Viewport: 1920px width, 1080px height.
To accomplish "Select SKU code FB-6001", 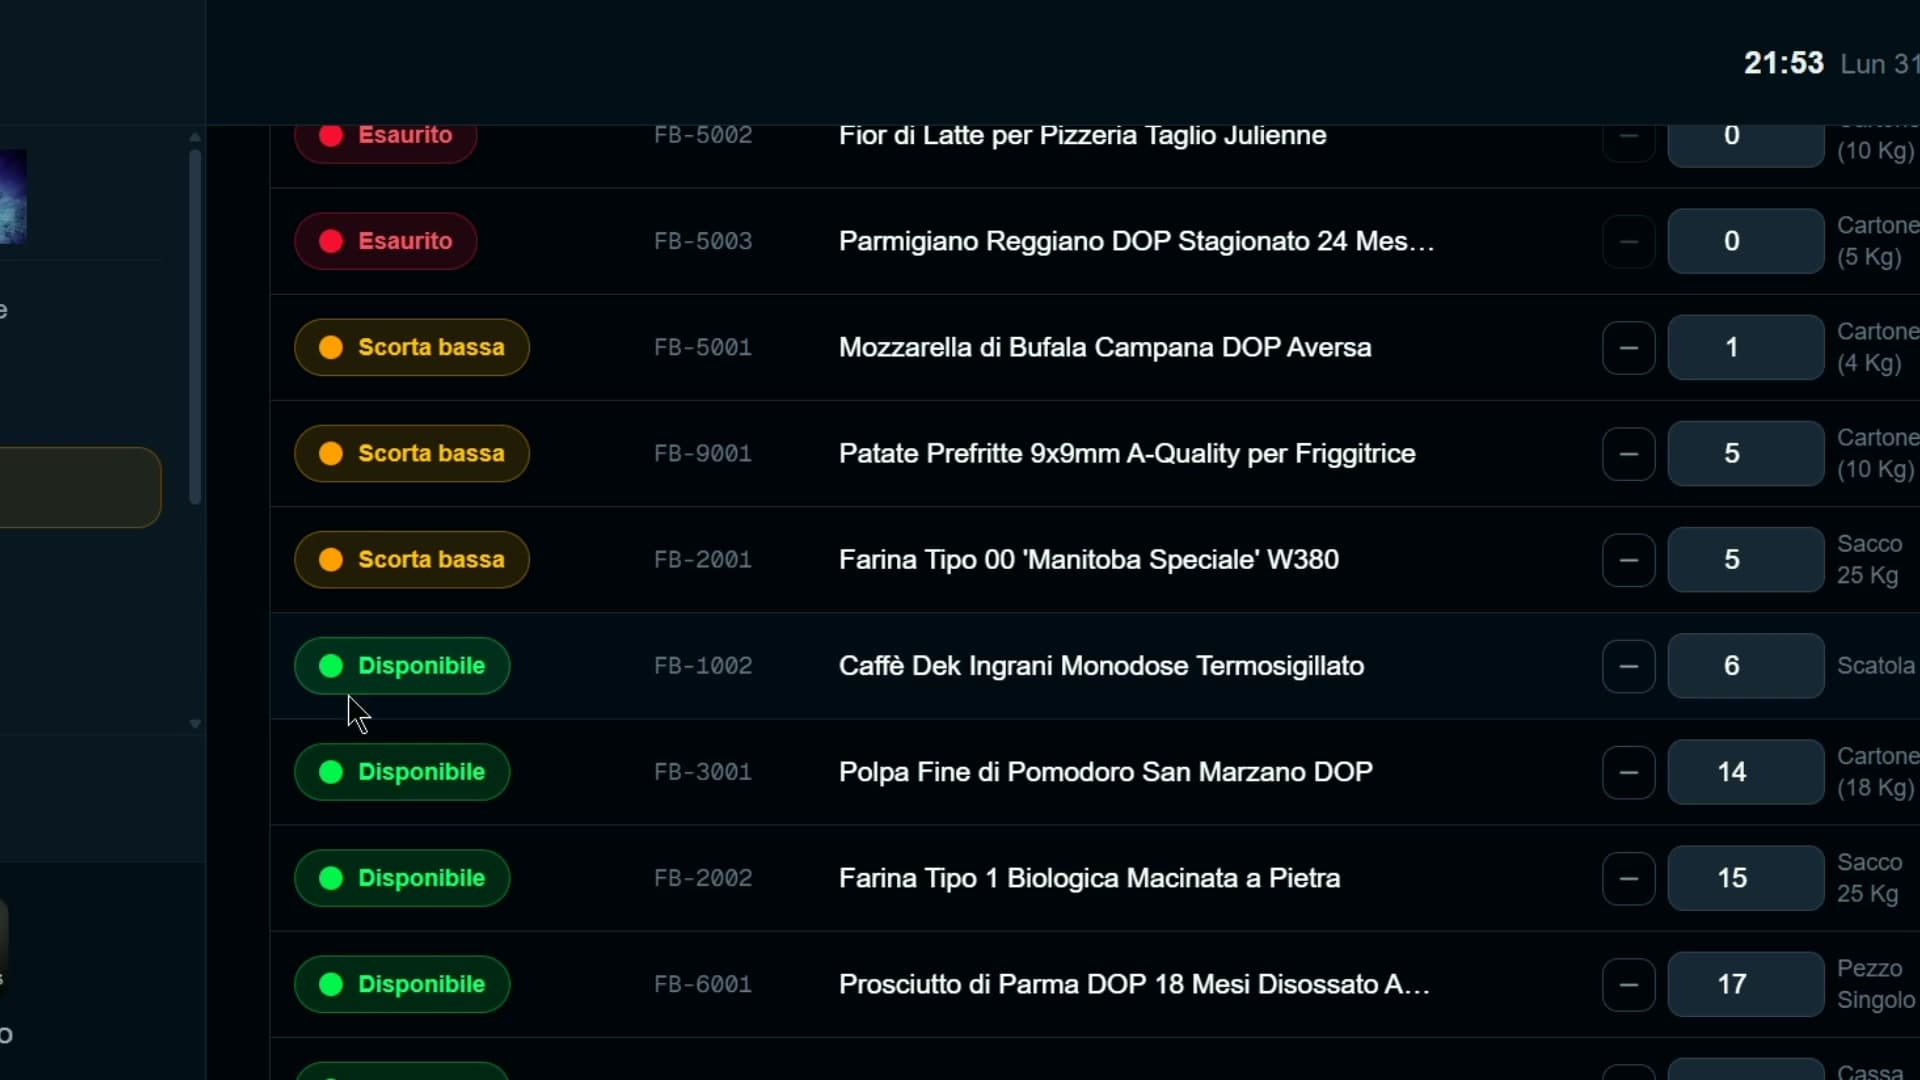I will (x=703, y=984).
